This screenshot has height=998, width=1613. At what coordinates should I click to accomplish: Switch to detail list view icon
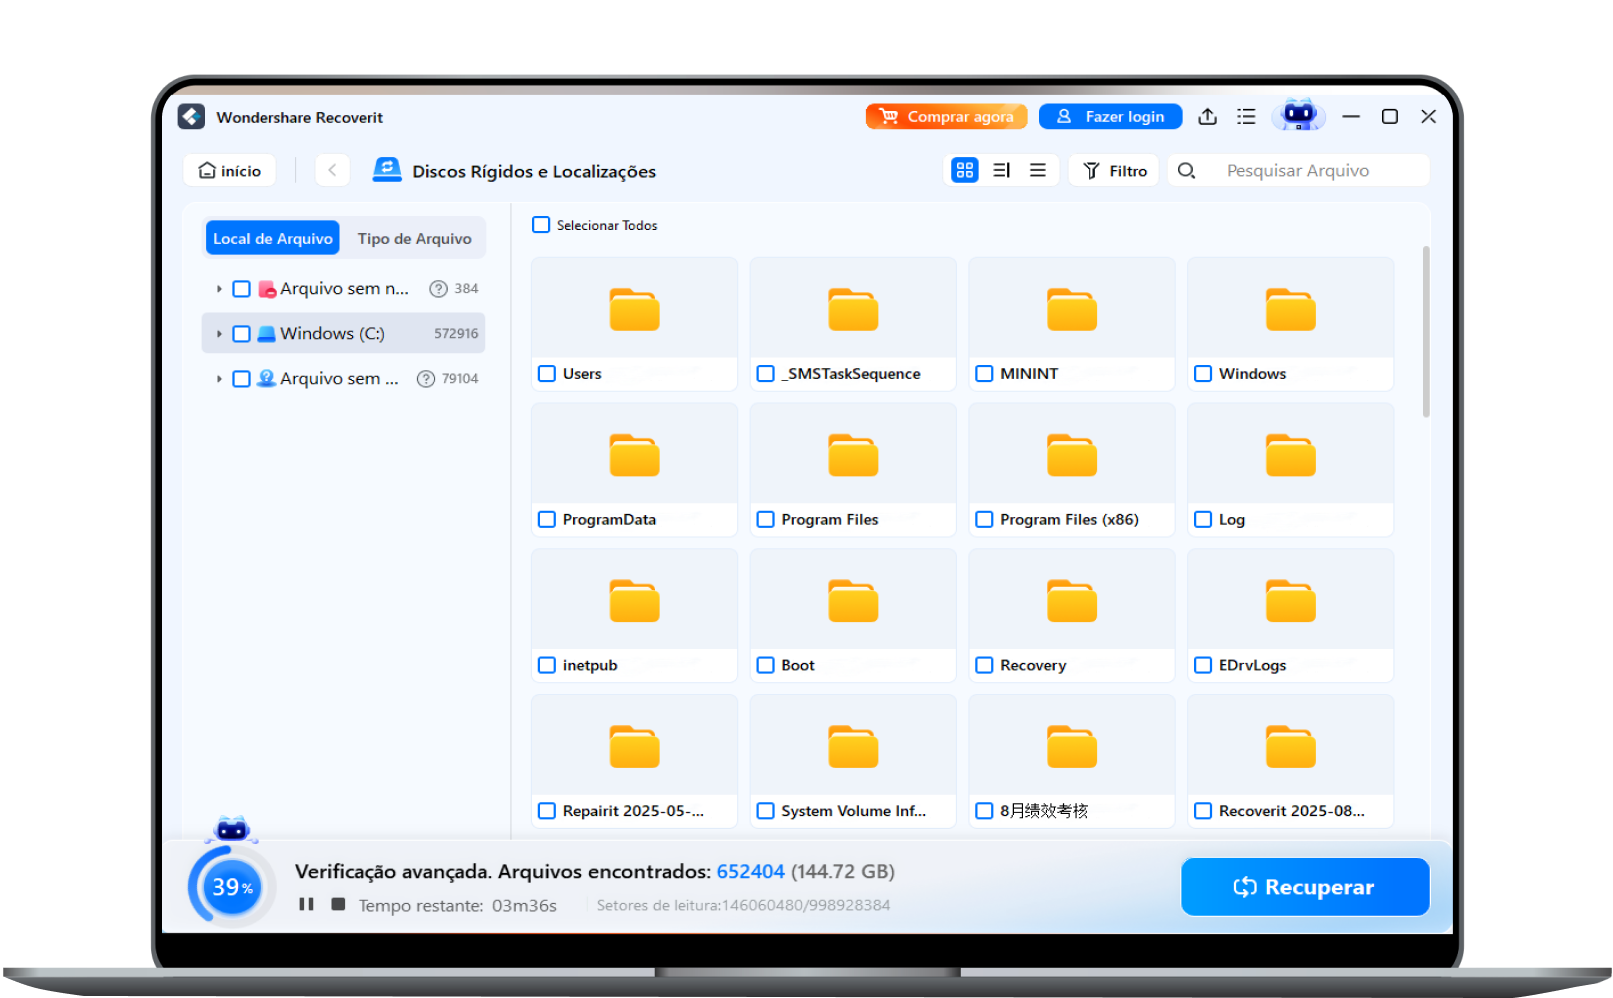click(x=1001, y=171)
